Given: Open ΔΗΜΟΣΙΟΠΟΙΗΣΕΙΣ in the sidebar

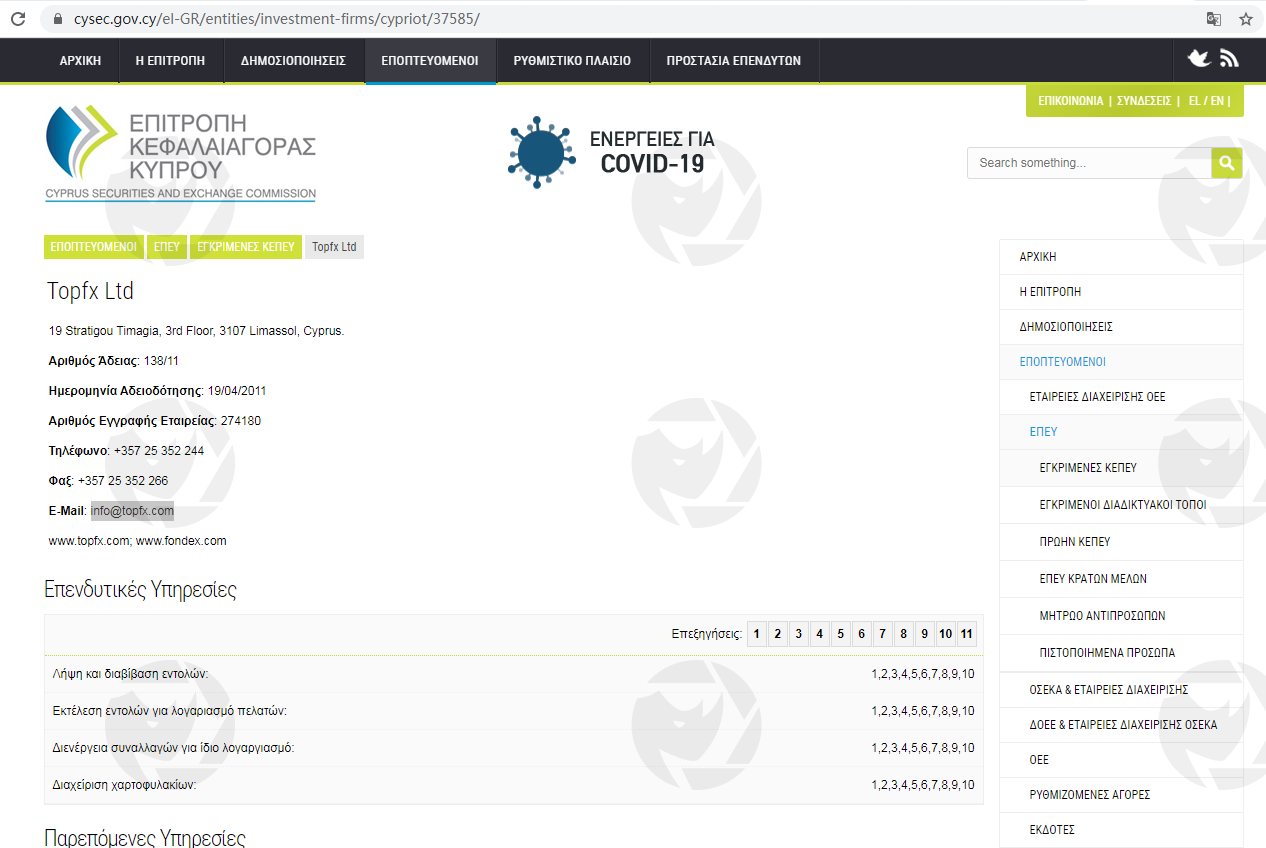Looking at the screenshot, I should click(x=1121, y=327).
